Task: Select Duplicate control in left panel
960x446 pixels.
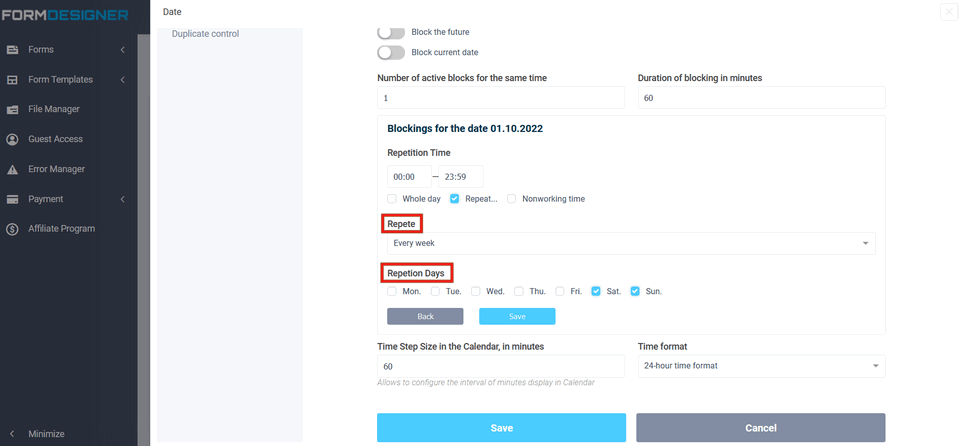Action: 205,34
